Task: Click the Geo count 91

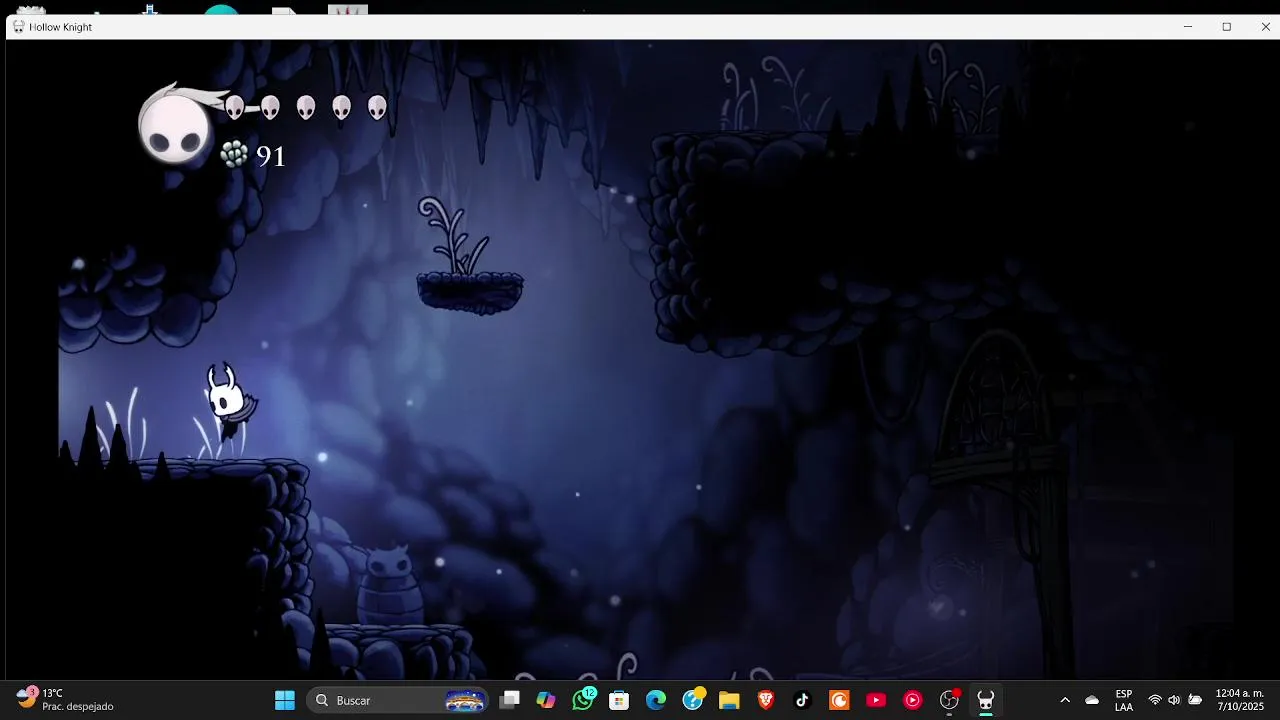Action: 271,156
